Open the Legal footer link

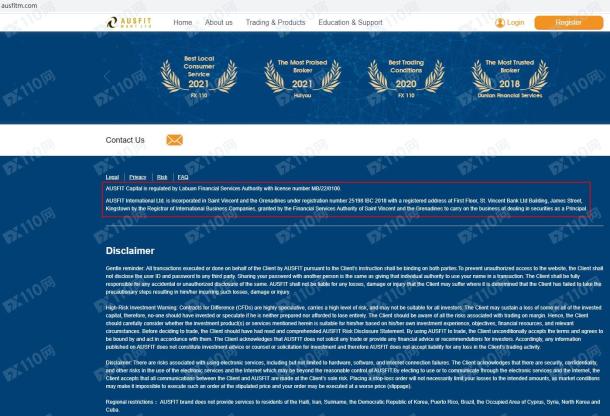[112, 177]
